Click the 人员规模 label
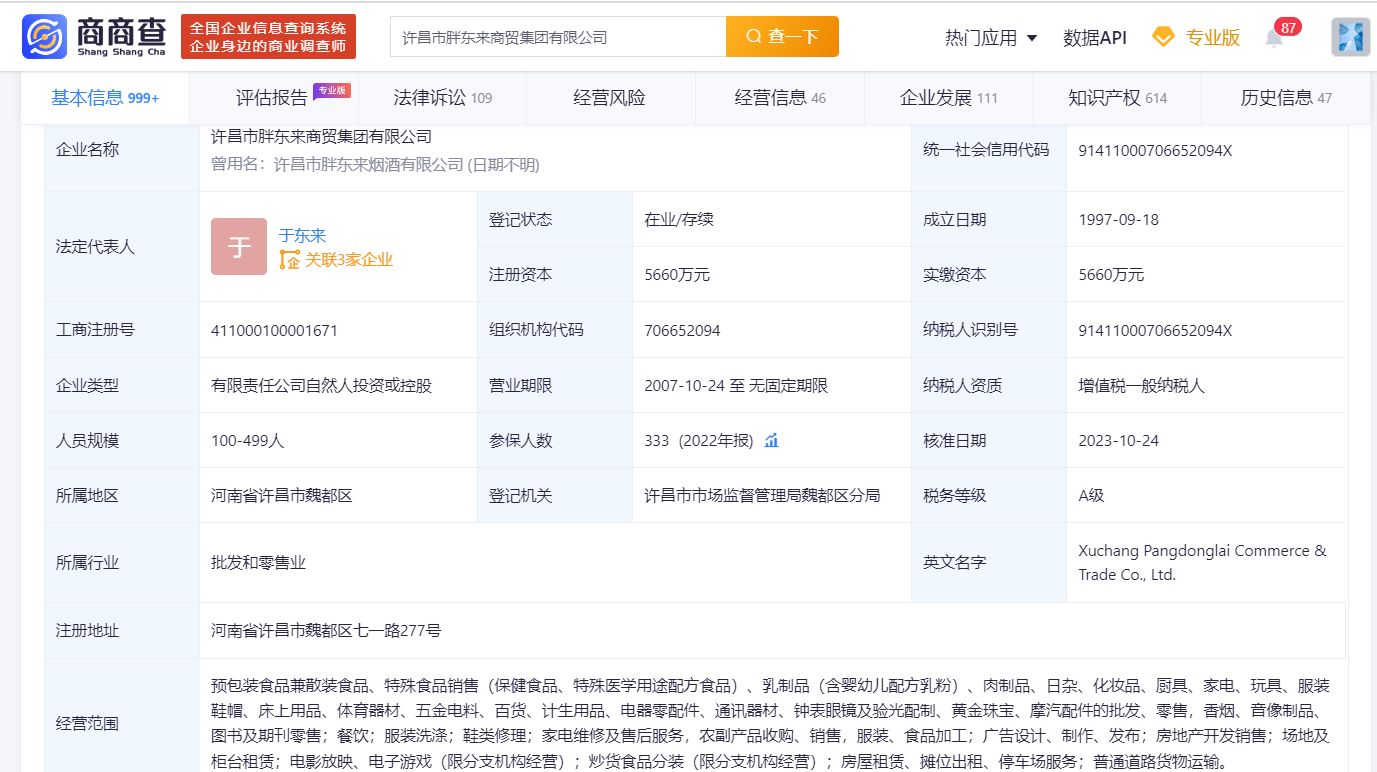Viewport: 1377px width, 772px height. tap(87, 440)
